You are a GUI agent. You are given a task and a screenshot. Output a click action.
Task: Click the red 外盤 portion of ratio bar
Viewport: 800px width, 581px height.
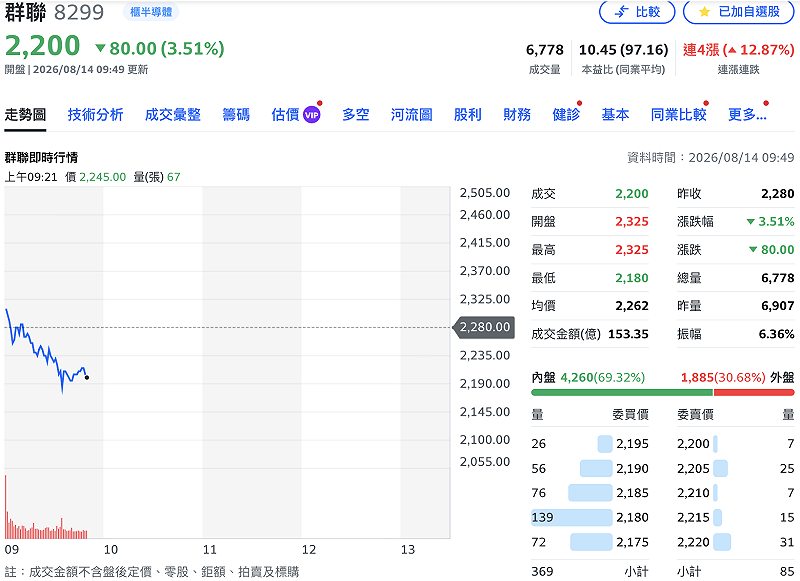click(x=754, y=392)
